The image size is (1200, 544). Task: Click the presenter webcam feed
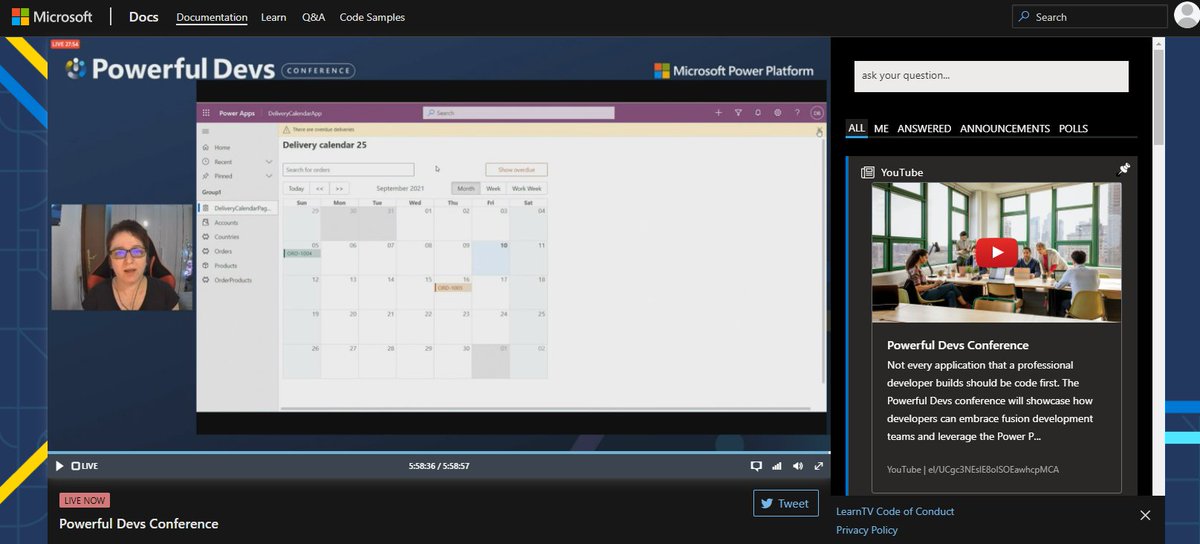(x=121, y=258)
